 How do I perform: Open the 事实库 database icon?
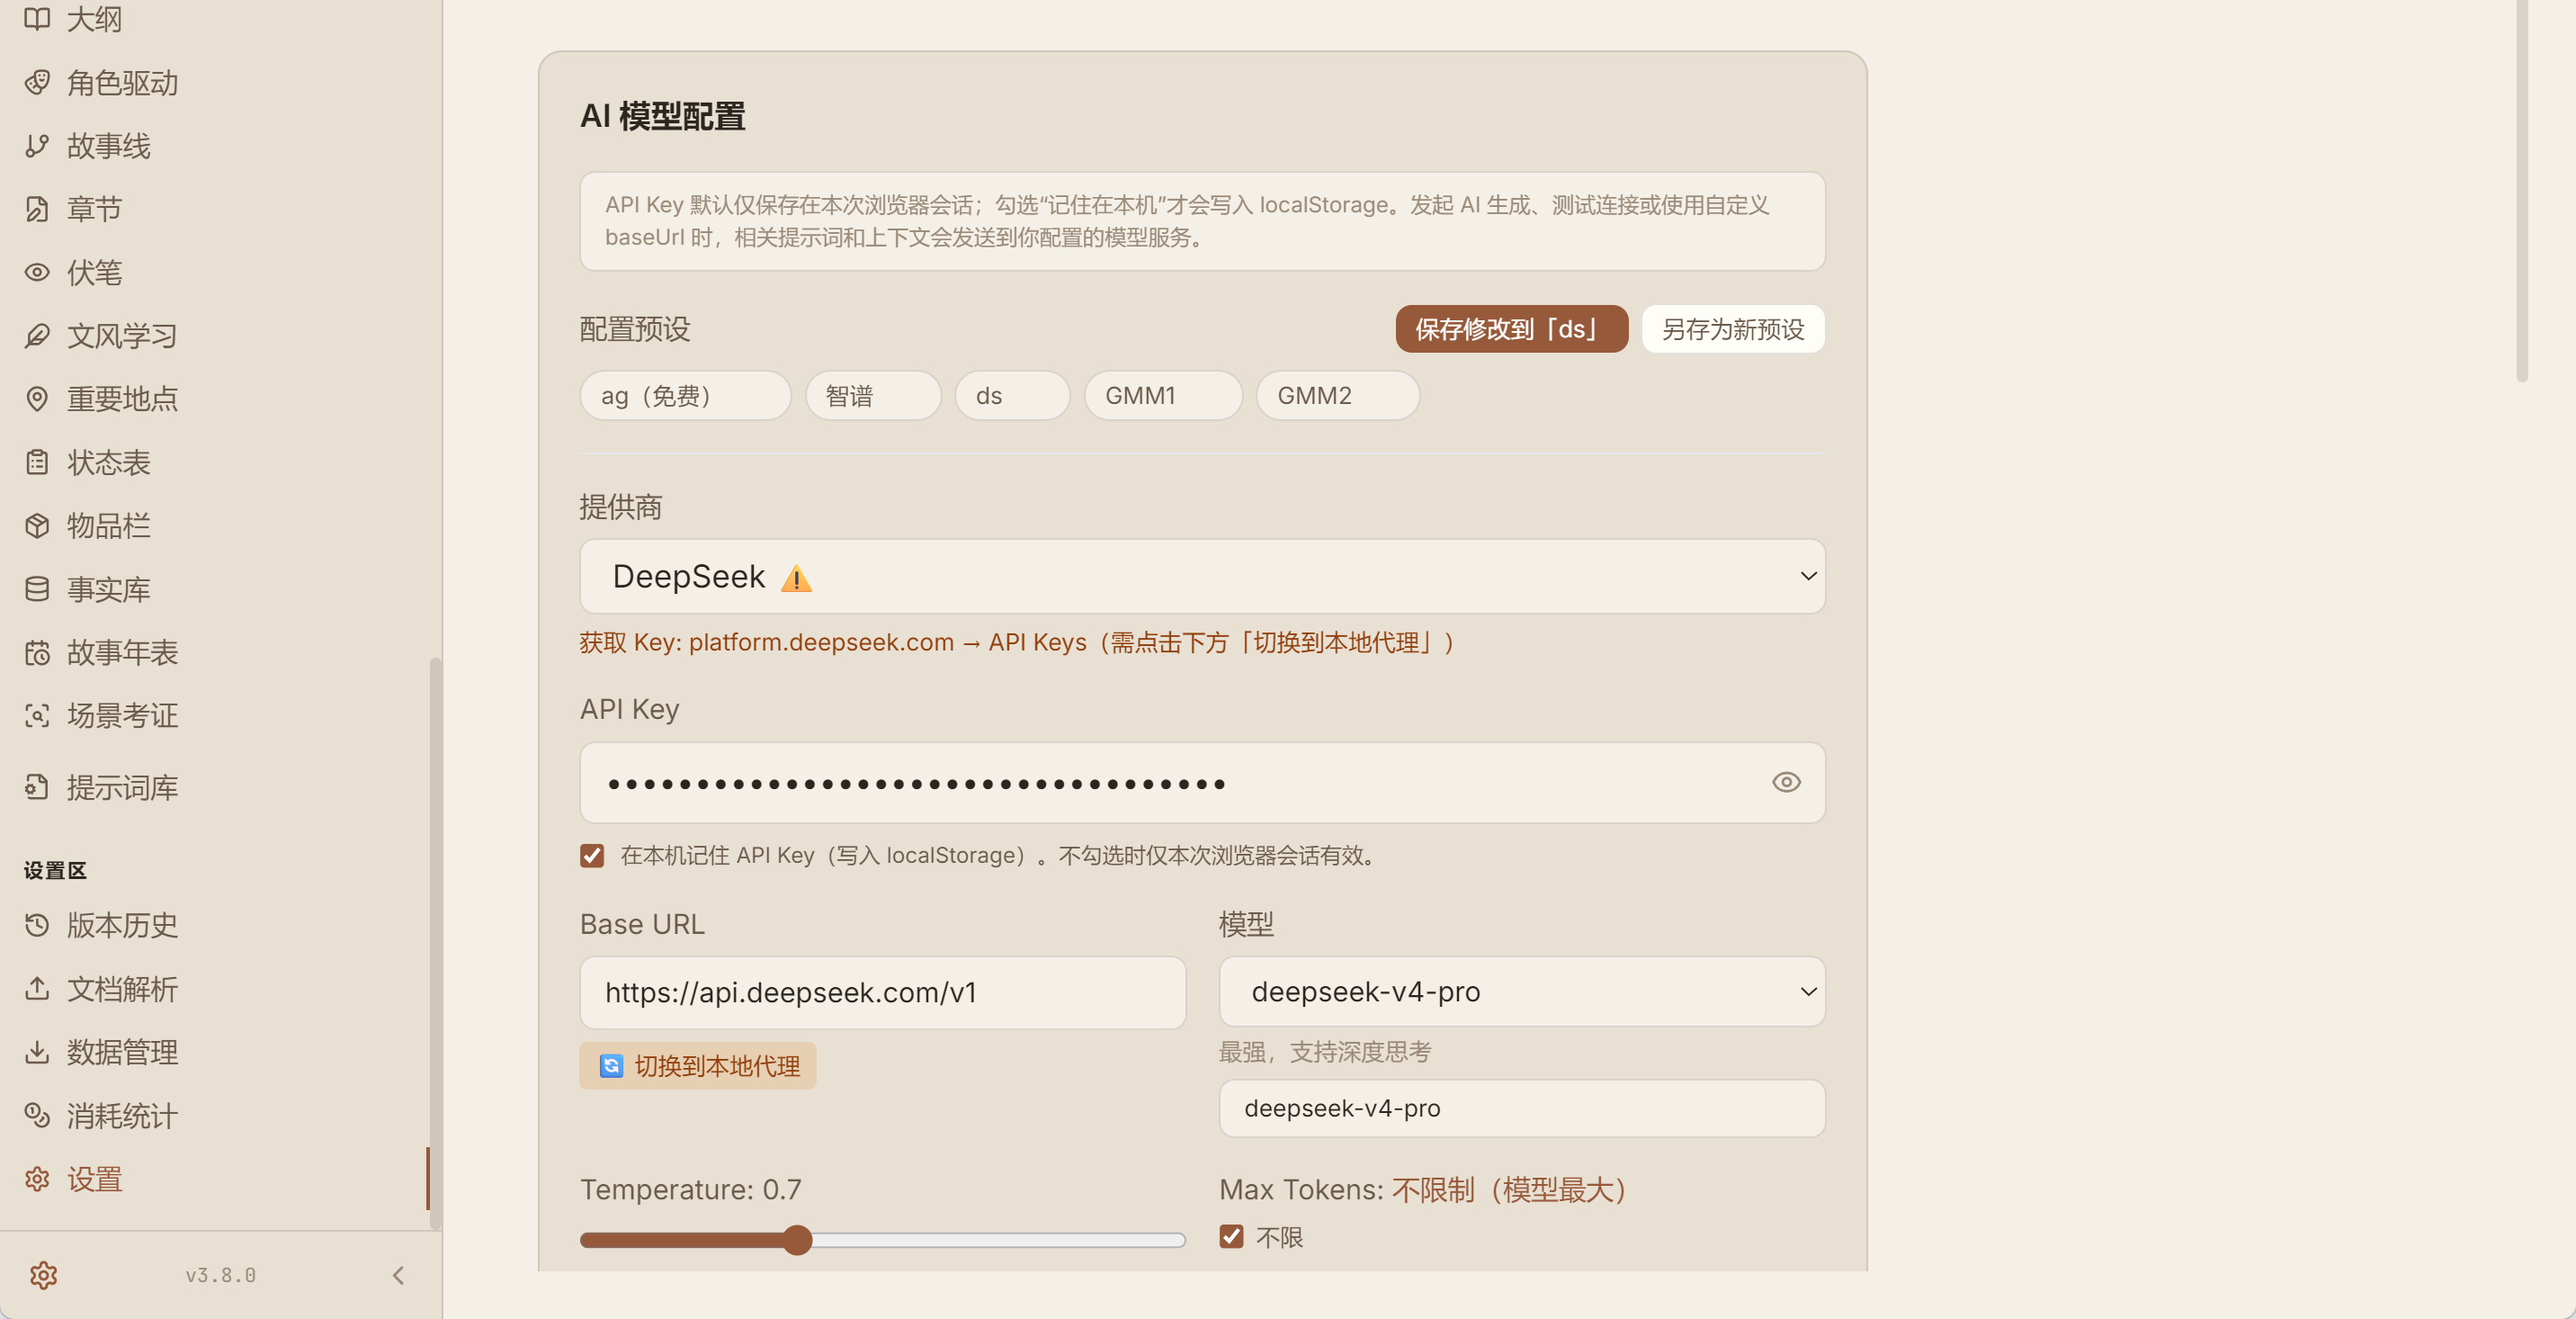tap(37, 589)
